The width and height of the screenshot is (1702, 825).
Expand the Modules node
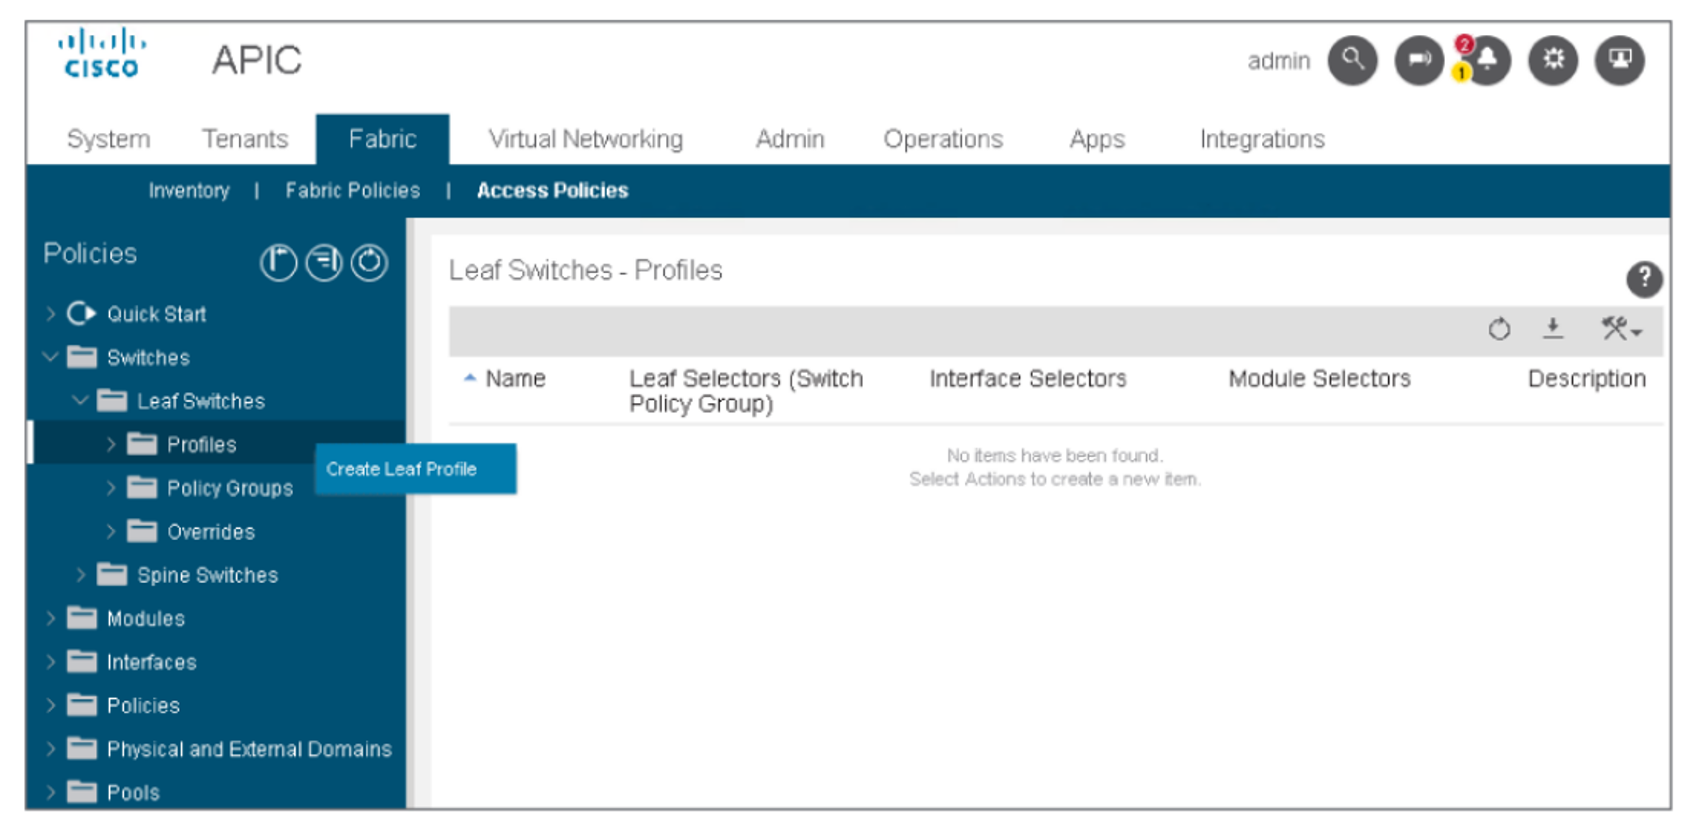[x=50, y=618]
